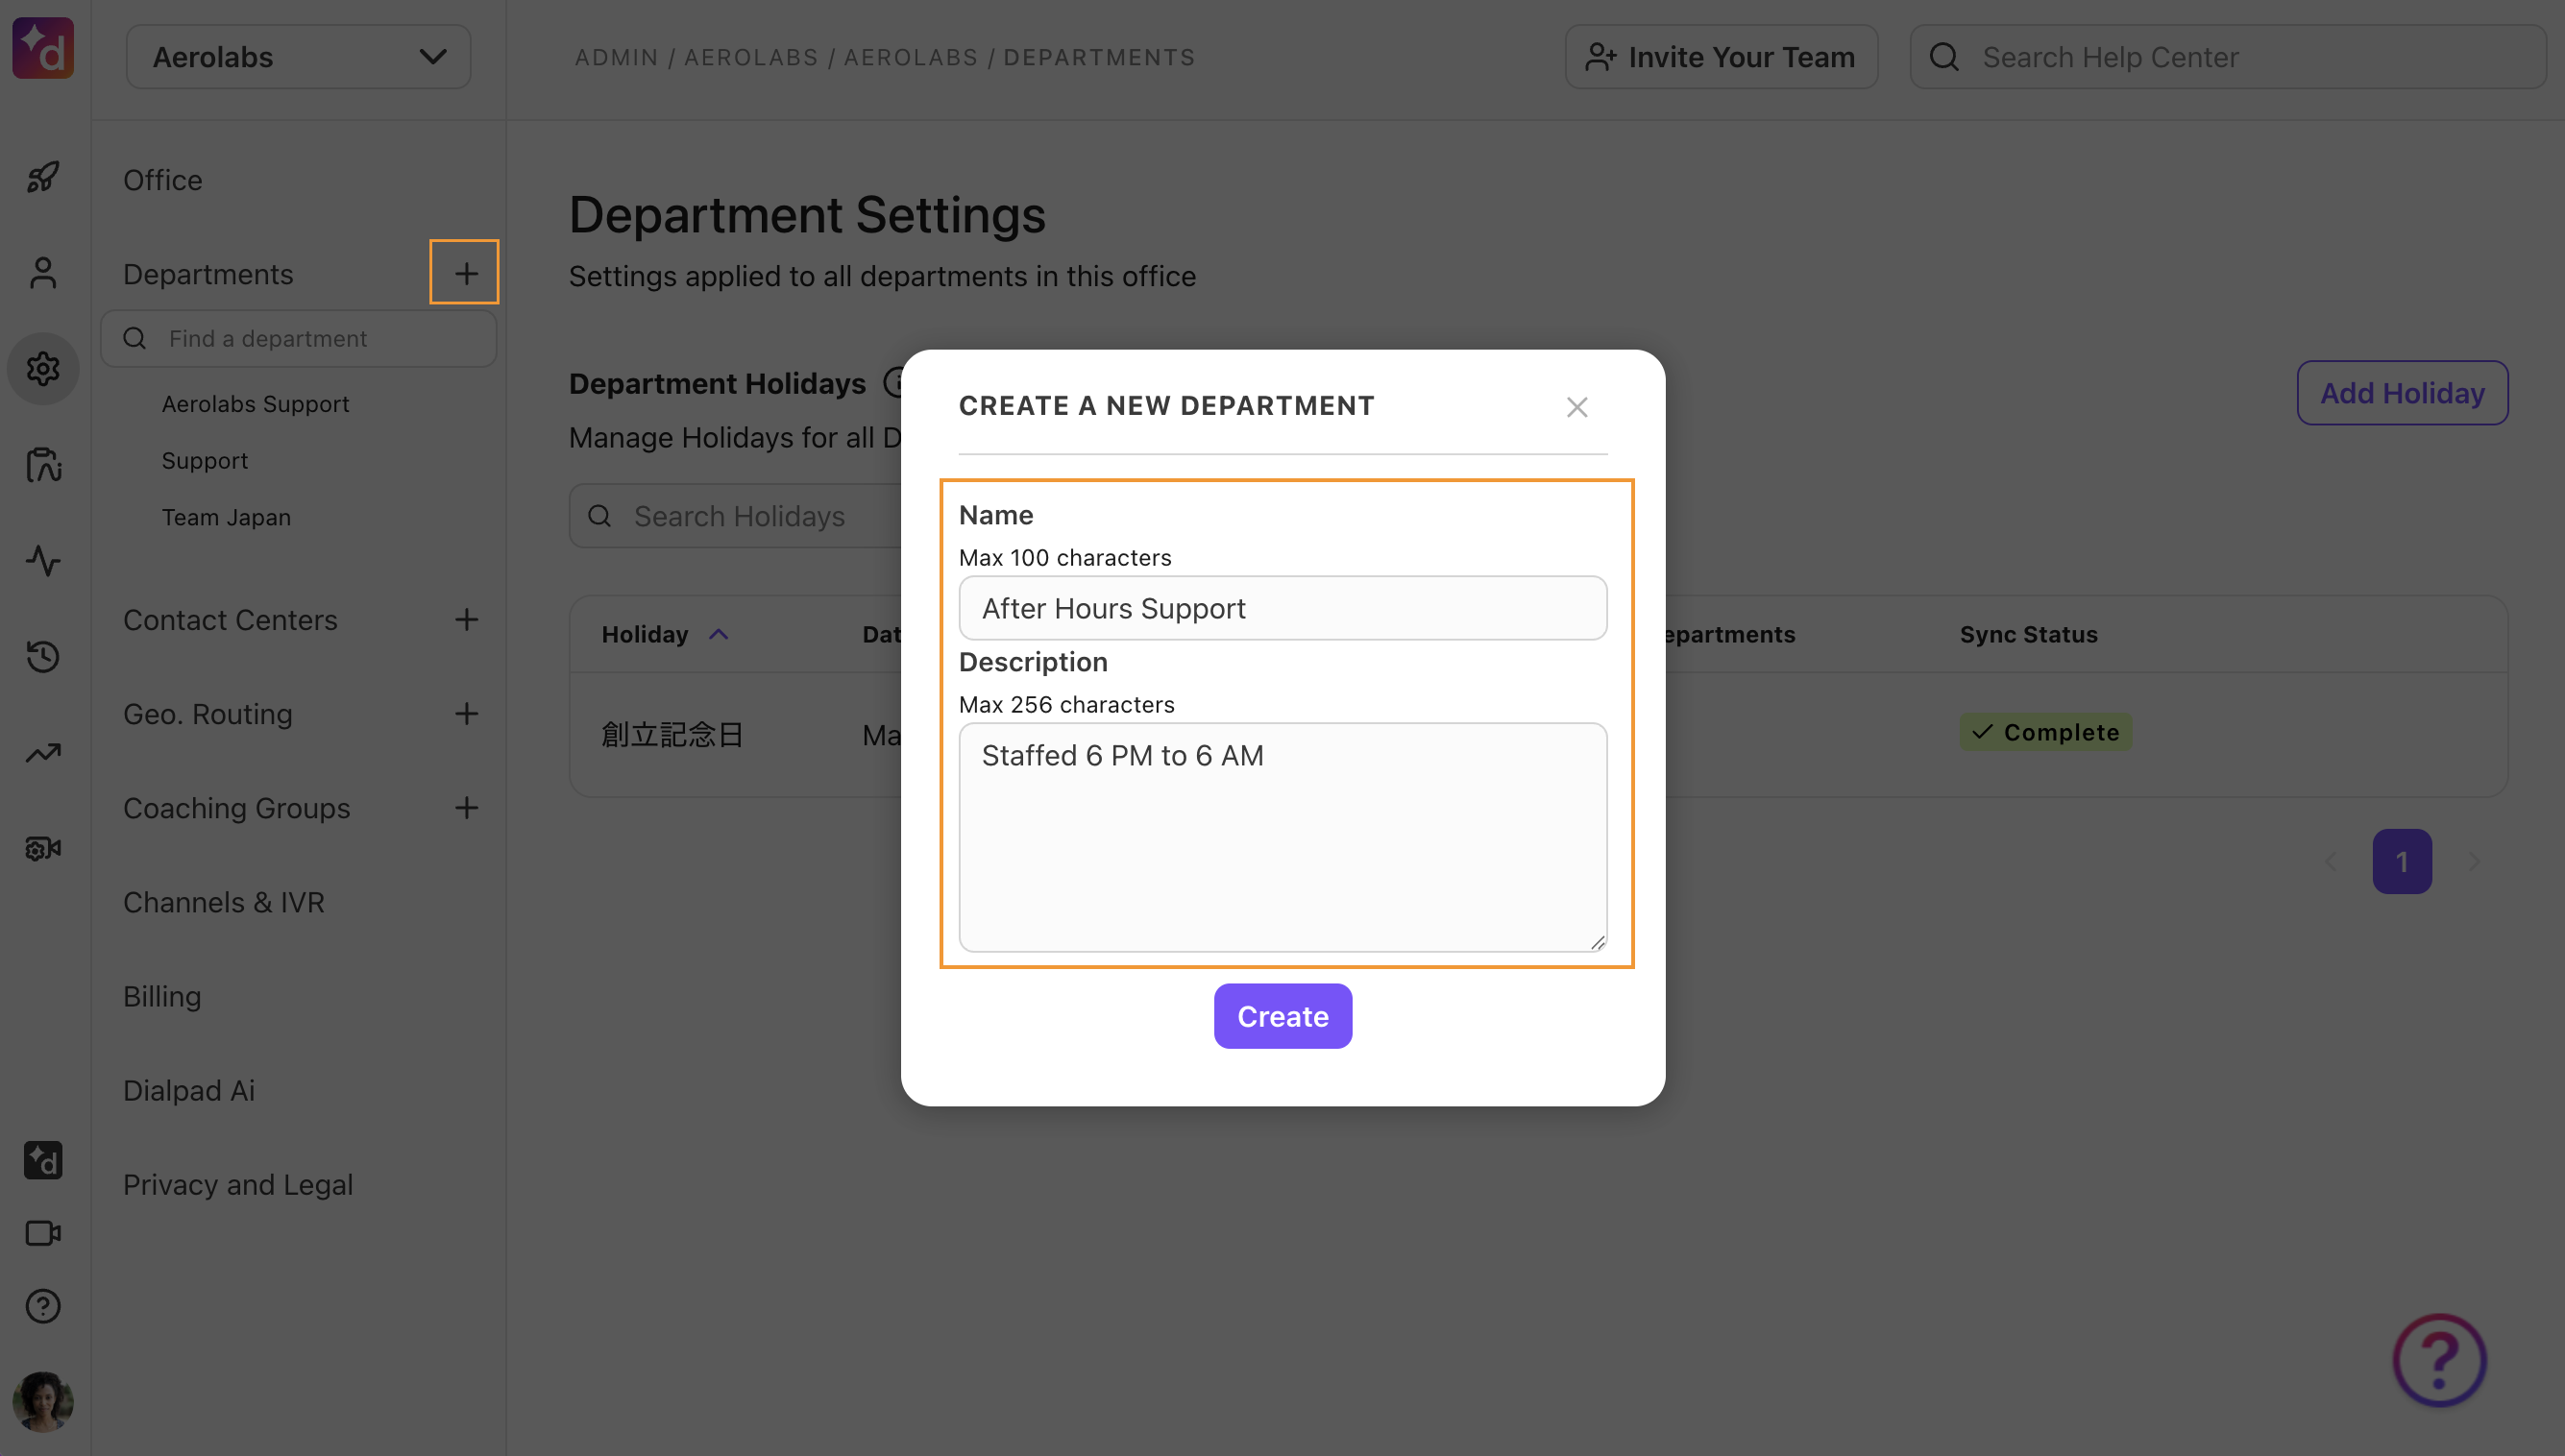
Task: Open the help question mark sidebar icon
Action: click(43, 1306)
